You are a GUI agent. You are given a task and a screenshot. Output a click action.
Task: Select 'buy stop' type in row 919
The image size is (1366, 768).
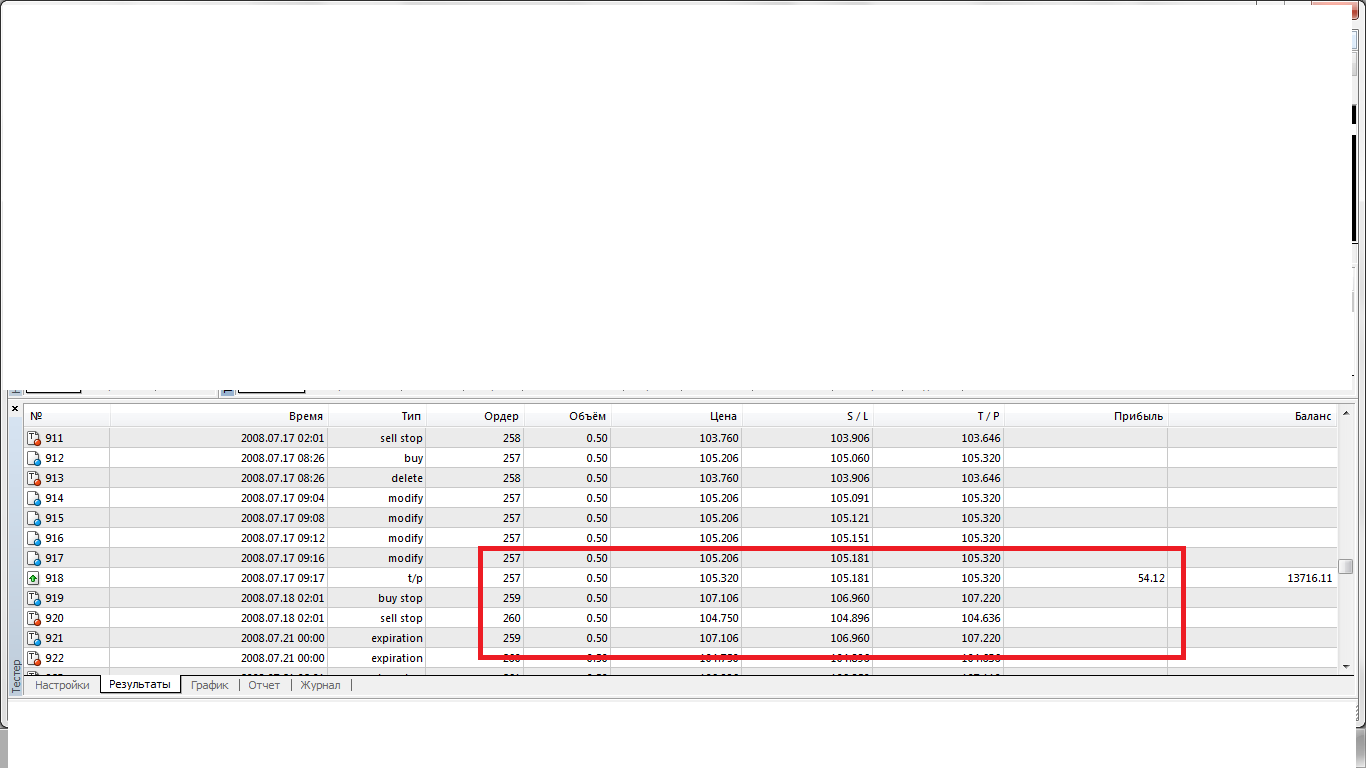(x=400, y=598)
